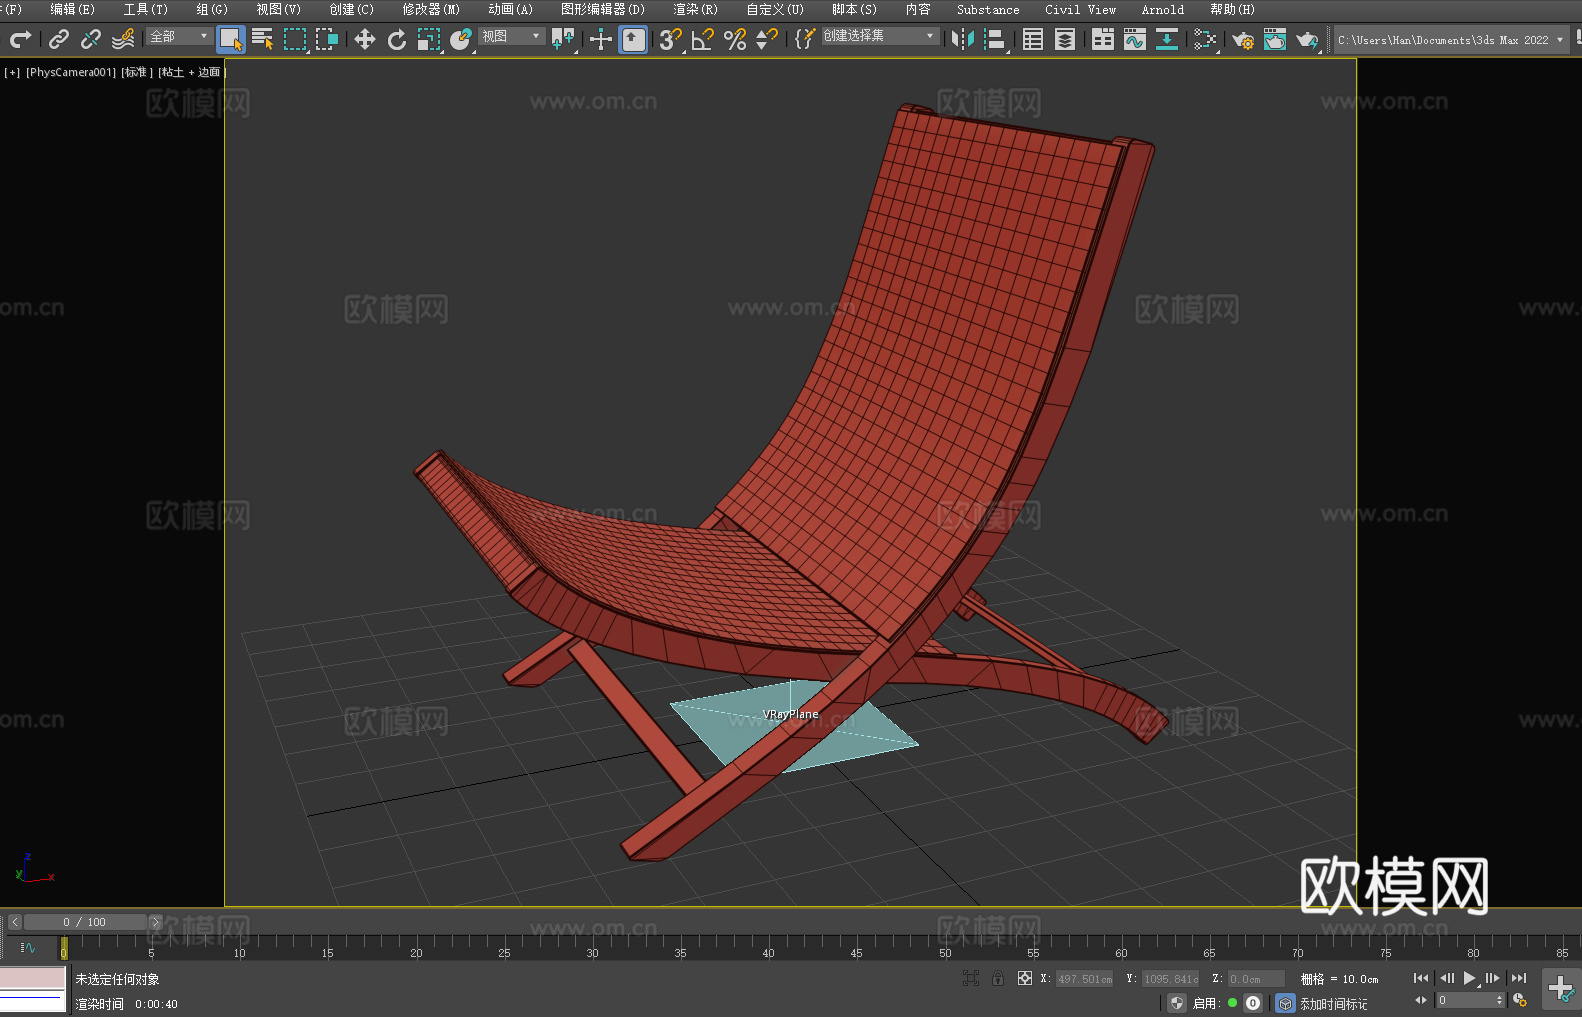This screenshot has width=1582, height=1017.
Task: Open the 创建(C) menu
Action: coord(351,9)
